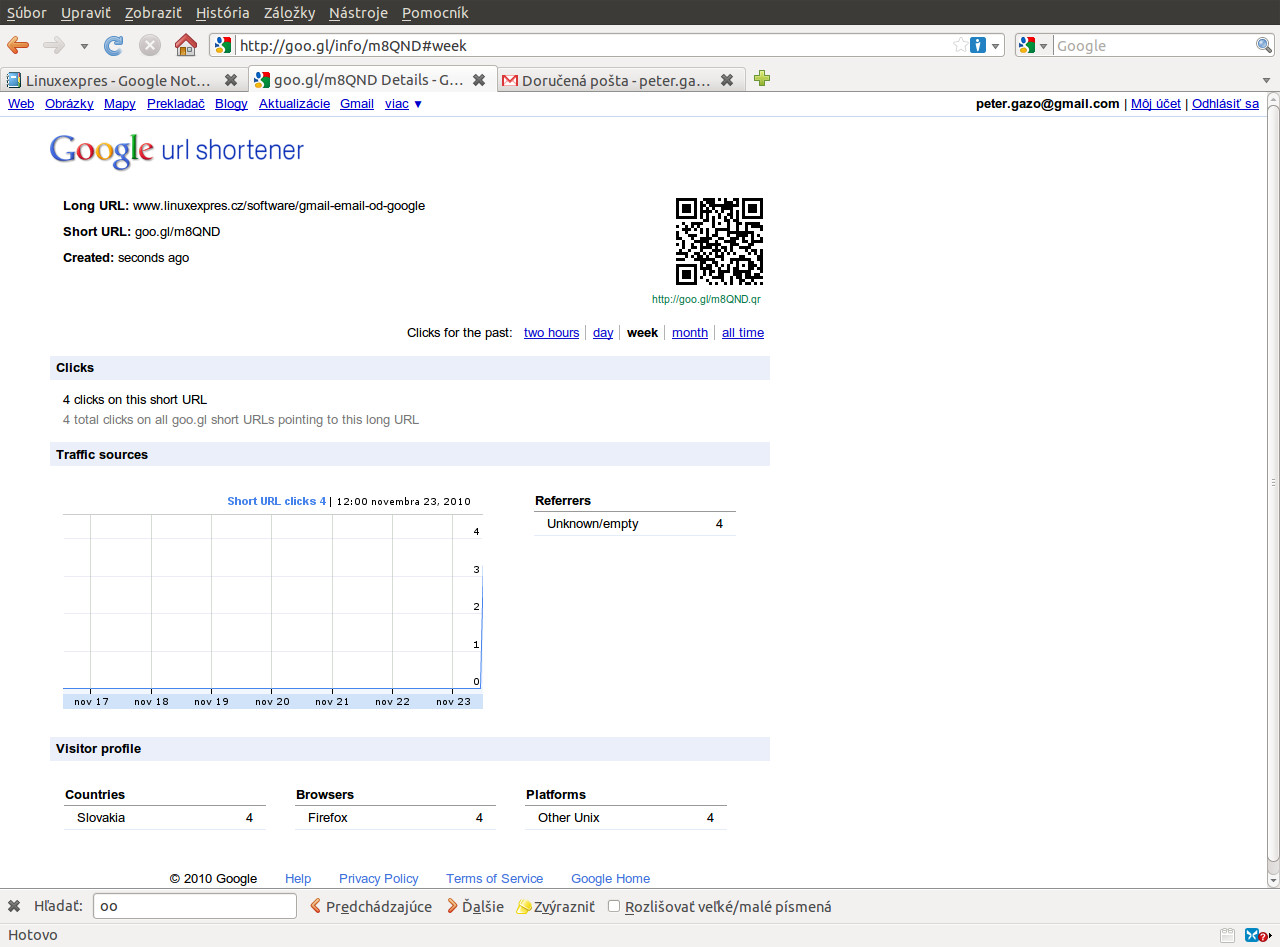Click the Blogy link

coord(231,104)
